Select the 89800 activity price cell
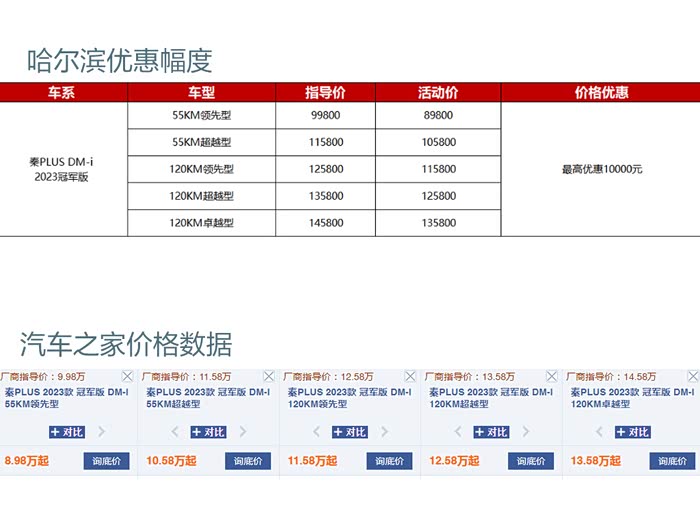Screen dimensions: 700x525 438,116
